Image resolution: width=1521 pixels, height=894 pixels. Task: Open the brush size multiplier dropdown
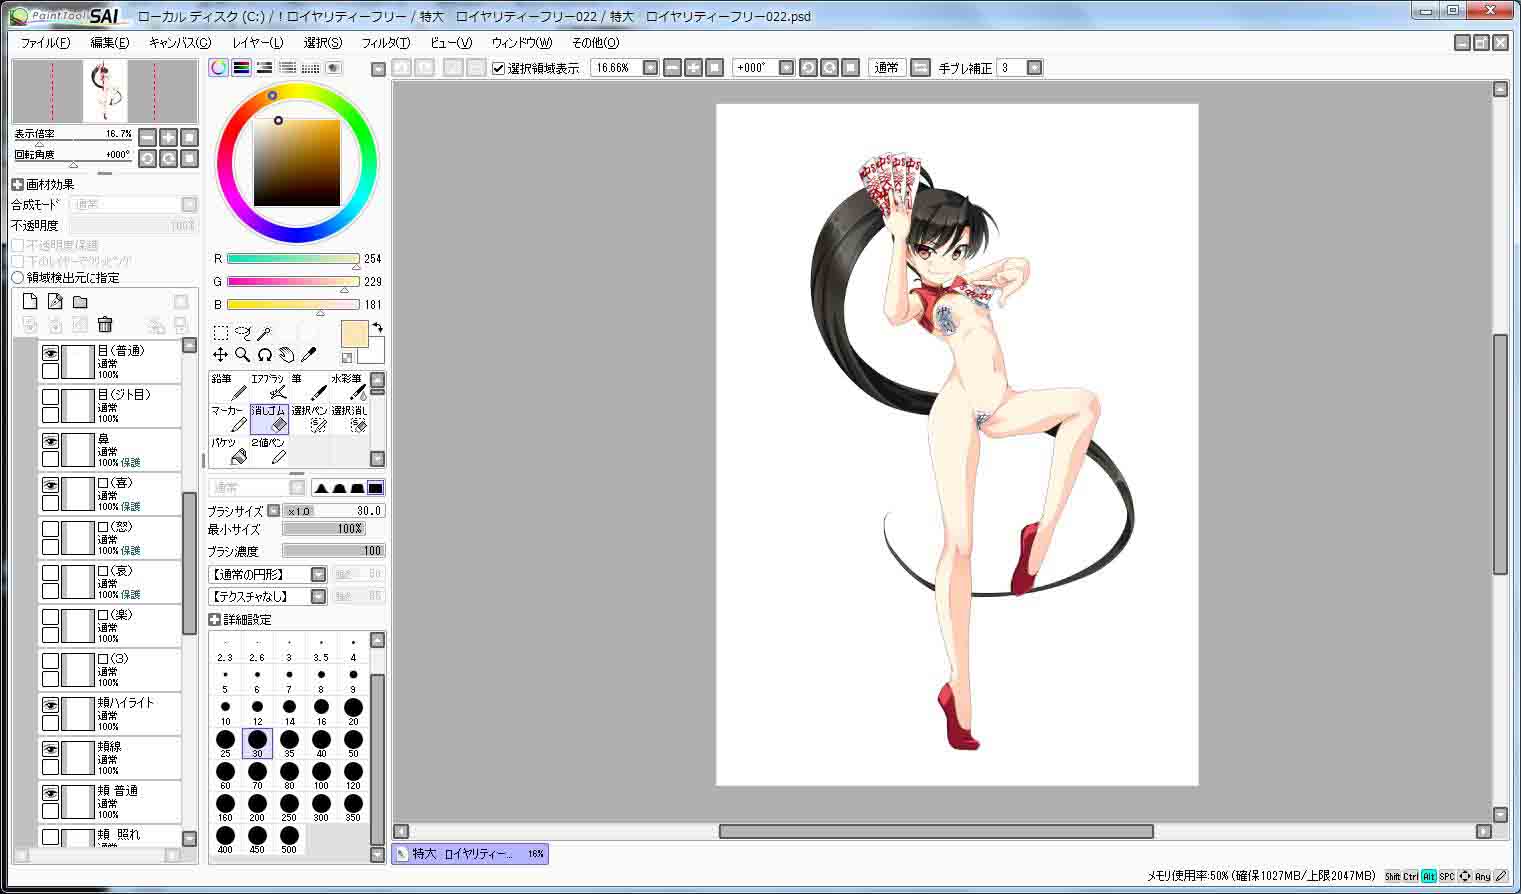tap(273, 510)
